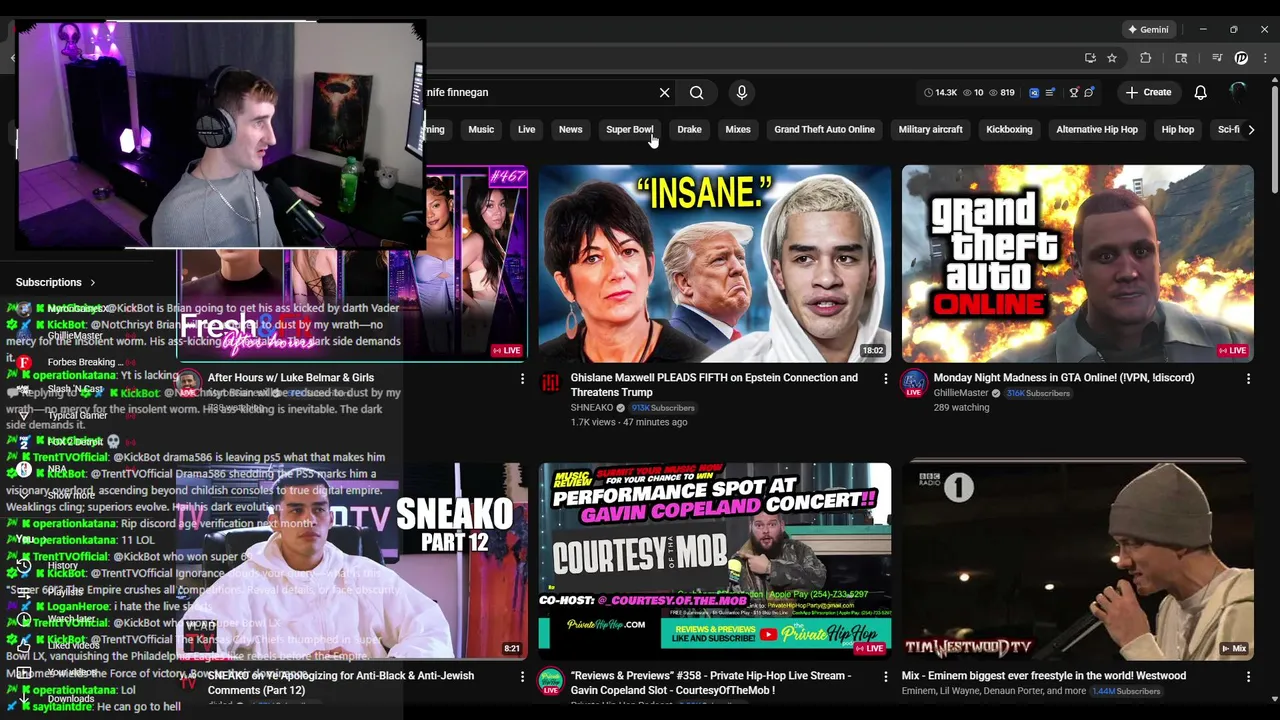This screenshot has height=720, width=1280.
Task: Select the Grand Theft Auto Online chip
Action: pos(824,130)
